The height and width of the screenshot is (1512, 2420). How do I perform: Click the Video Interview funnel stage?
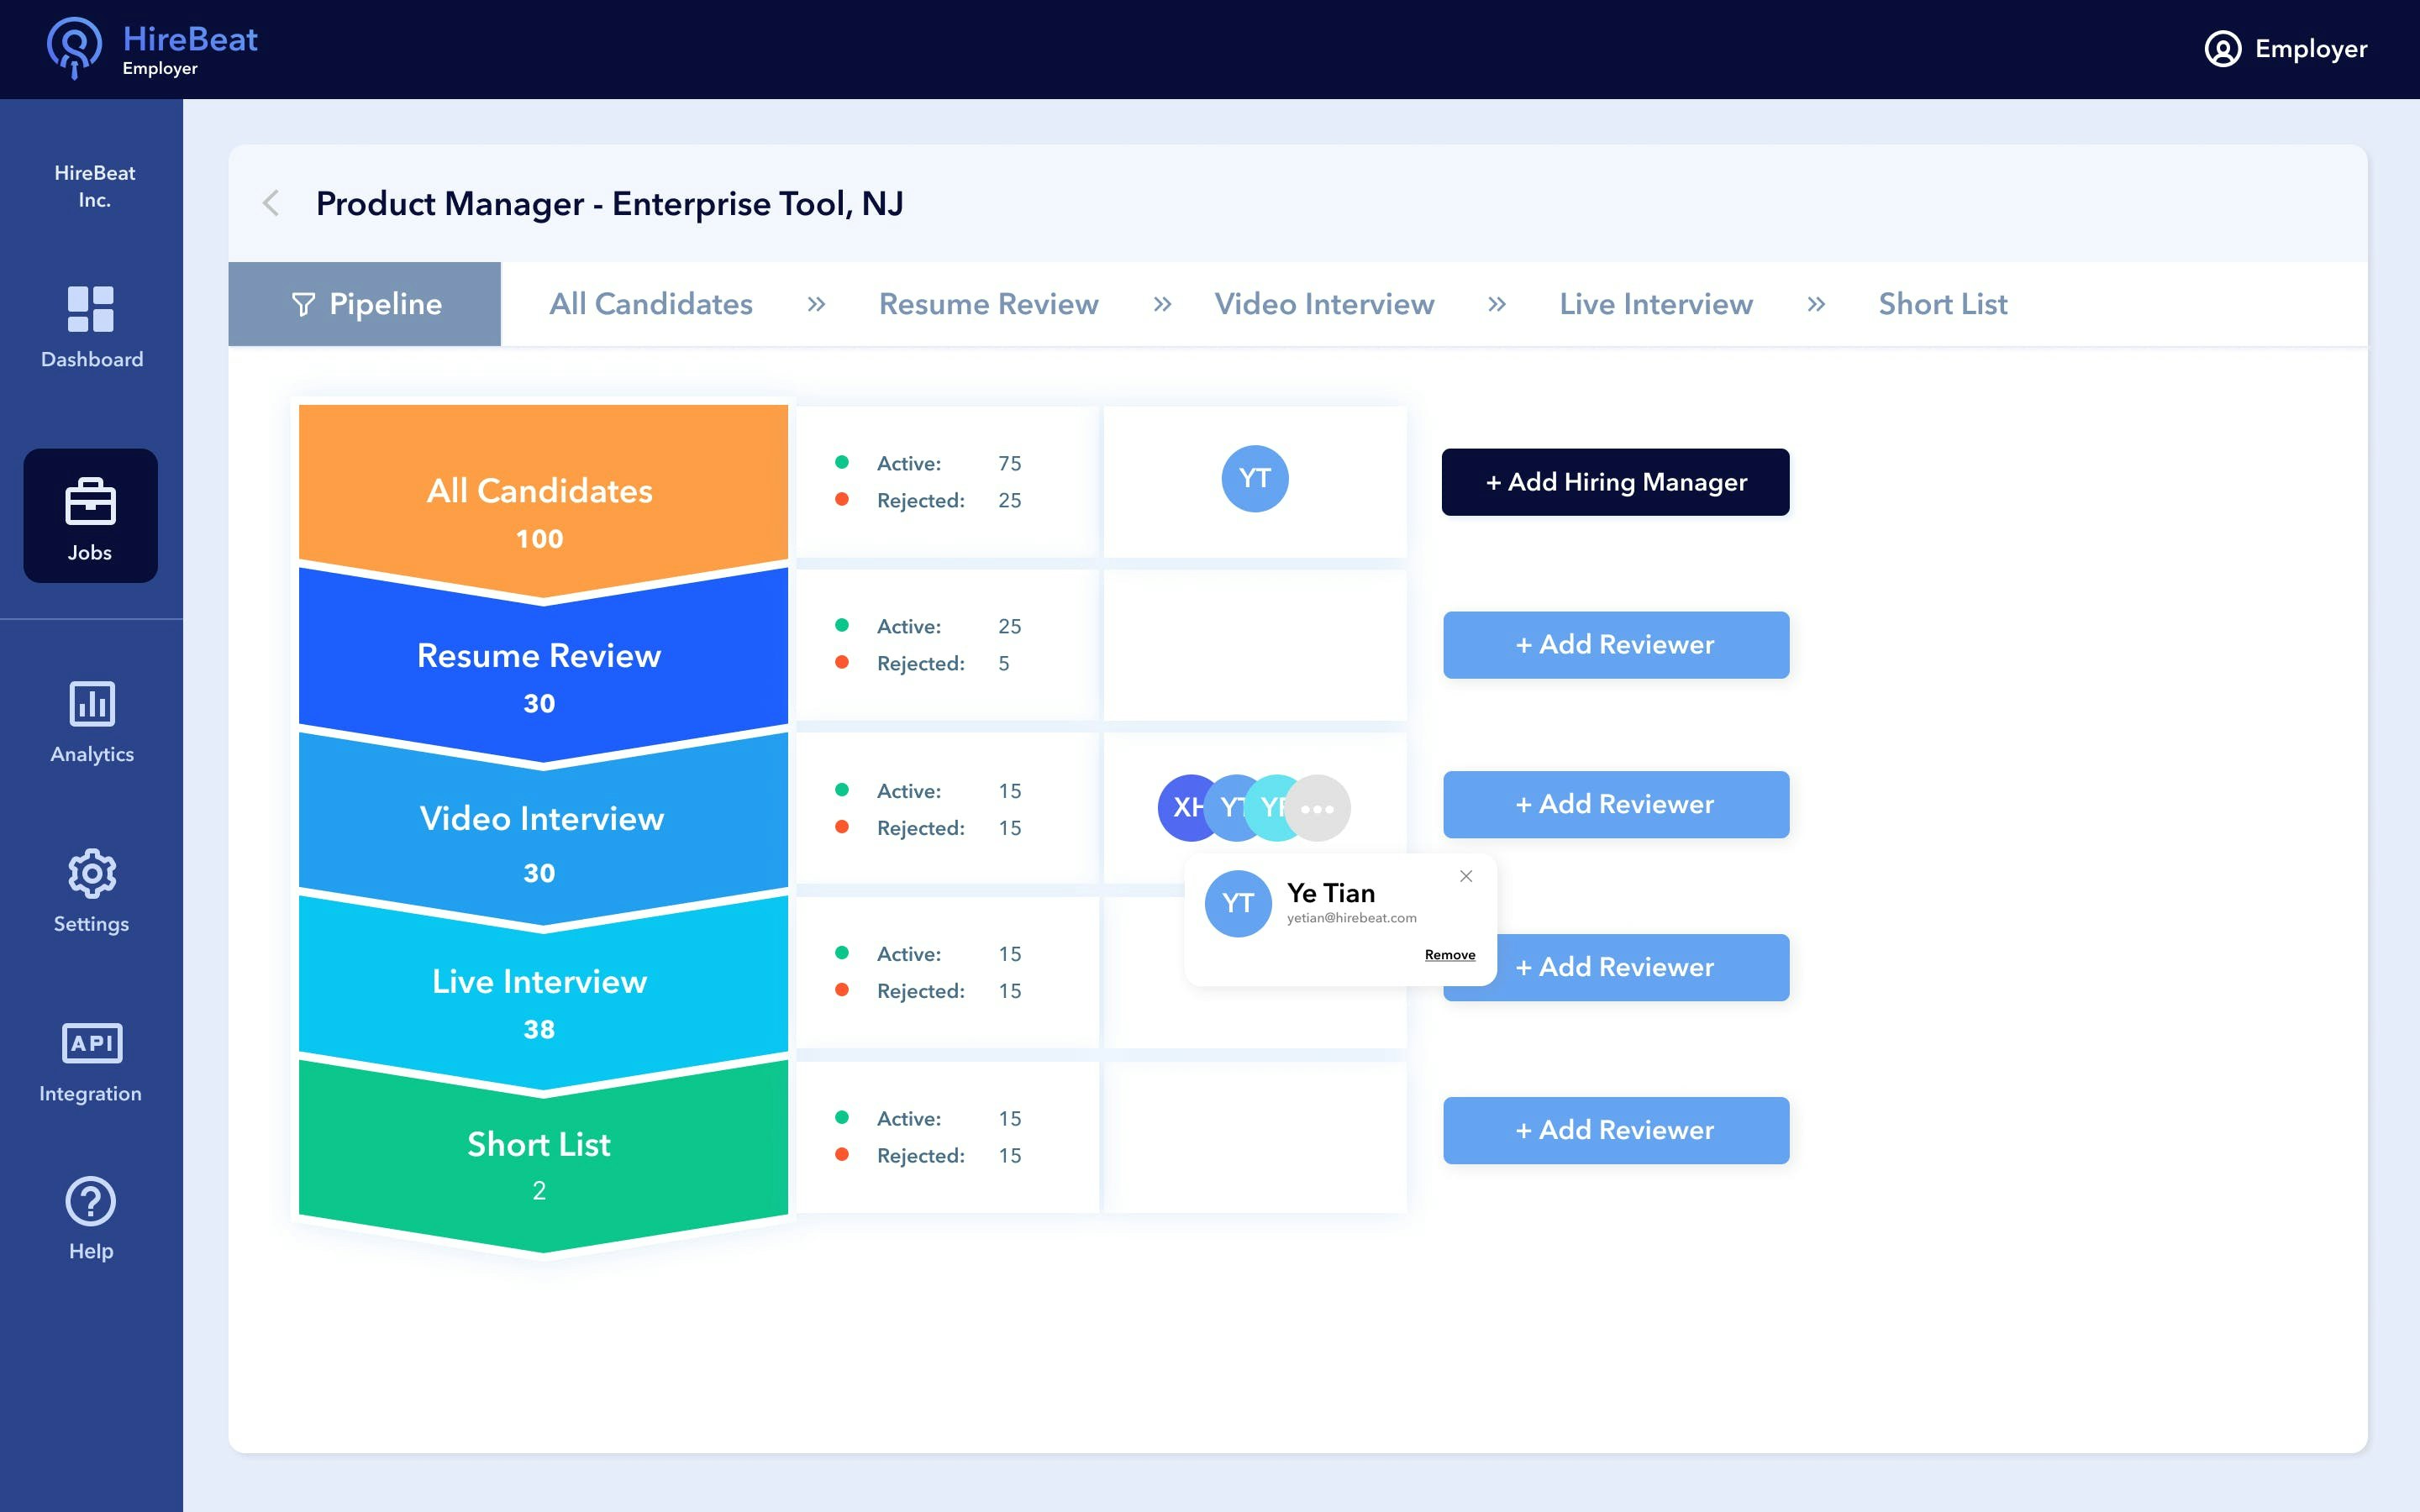click(x=543, y=830)
